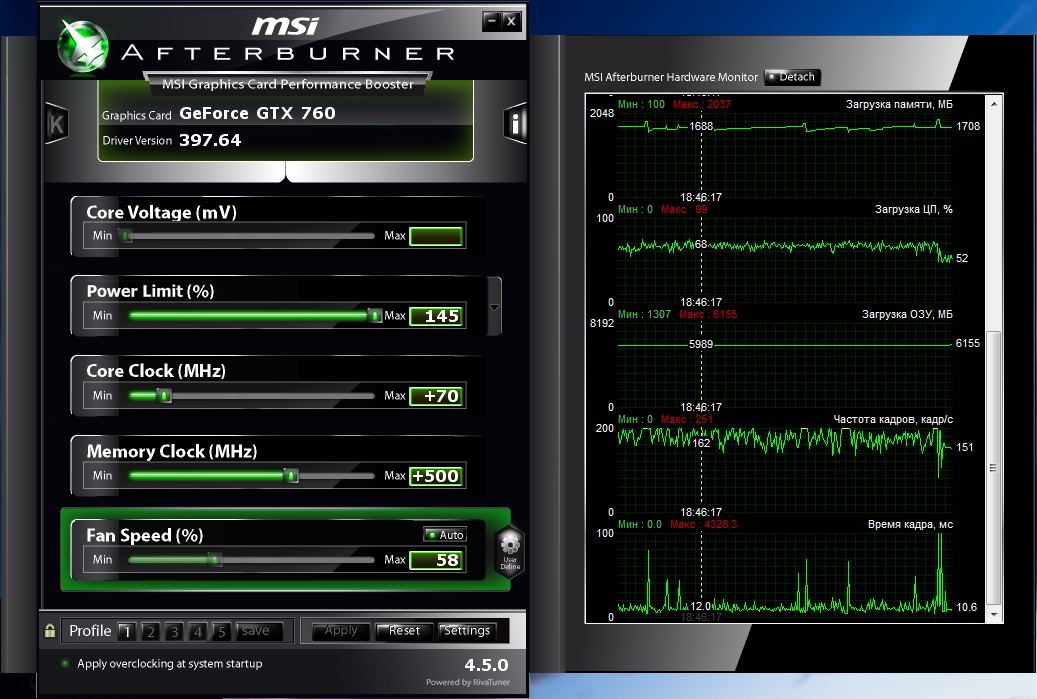Click the GeForce GTX 760 card name
Image resolution: width=1037 pixels, height=699 pixels.
pyautogui.click(x=257, y=113)
